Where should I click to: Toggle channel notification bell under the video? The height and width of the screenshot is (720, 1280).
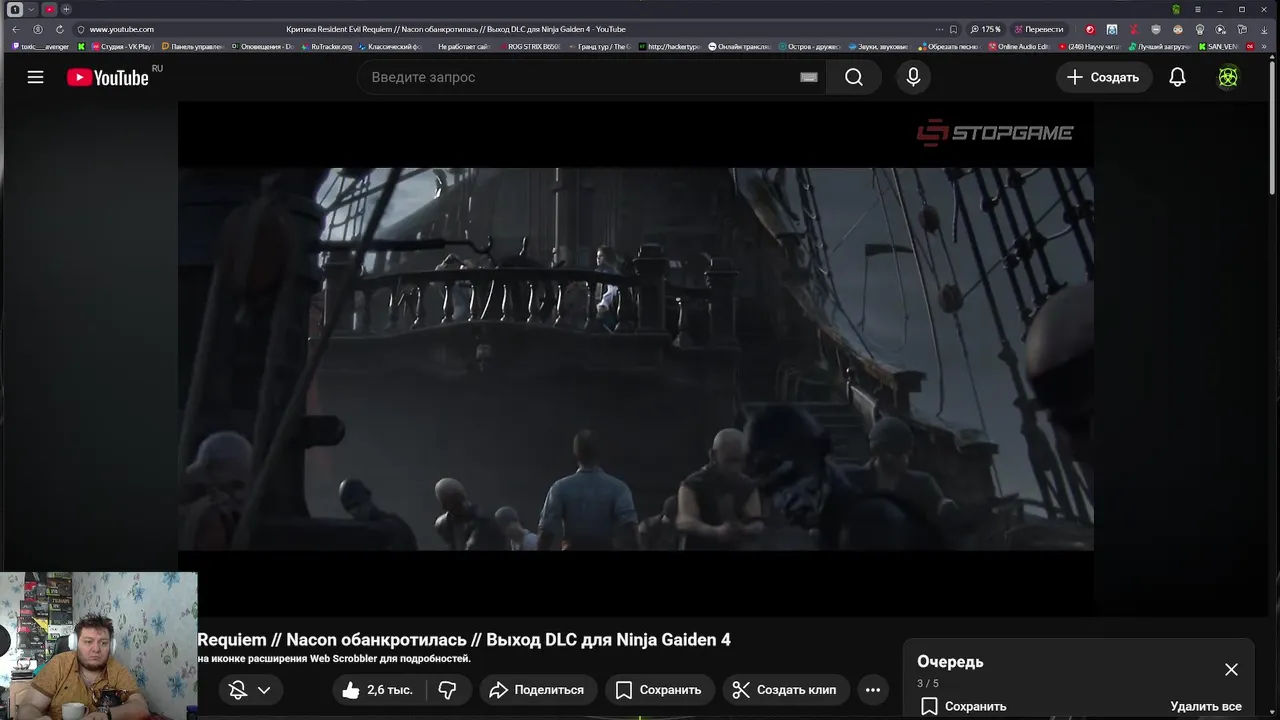pos(238,690)
